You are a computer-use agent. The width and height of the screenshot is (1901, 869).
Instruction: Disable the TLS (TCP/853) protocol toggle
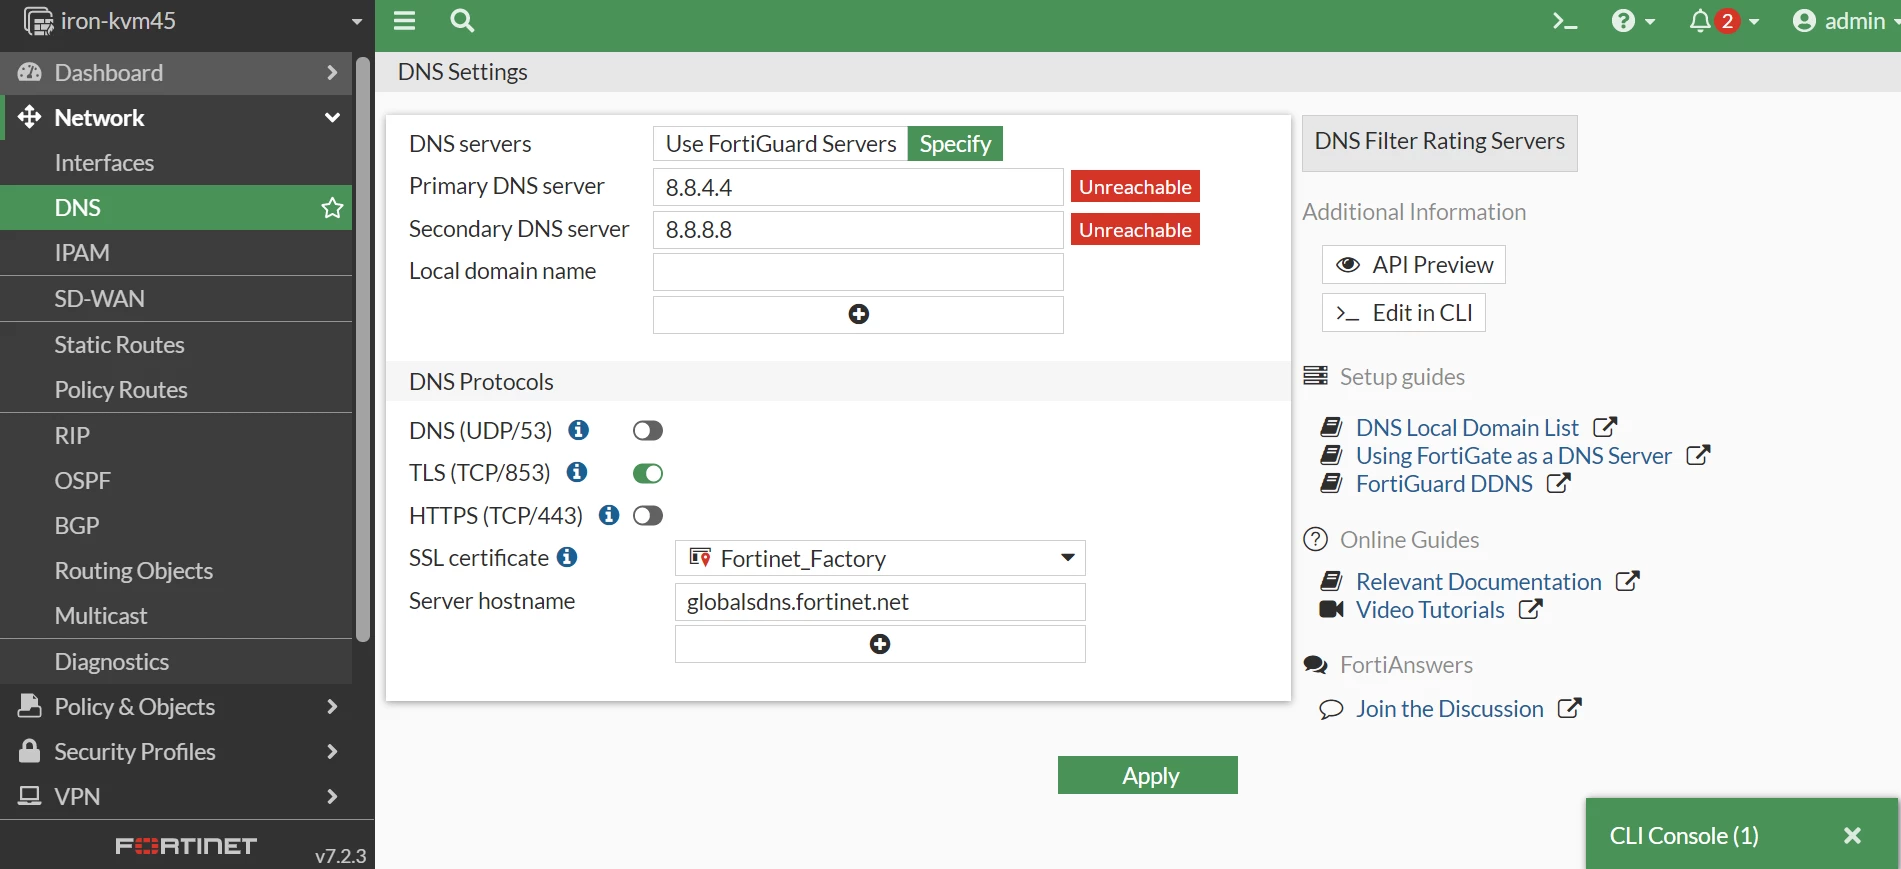(648, 473)
